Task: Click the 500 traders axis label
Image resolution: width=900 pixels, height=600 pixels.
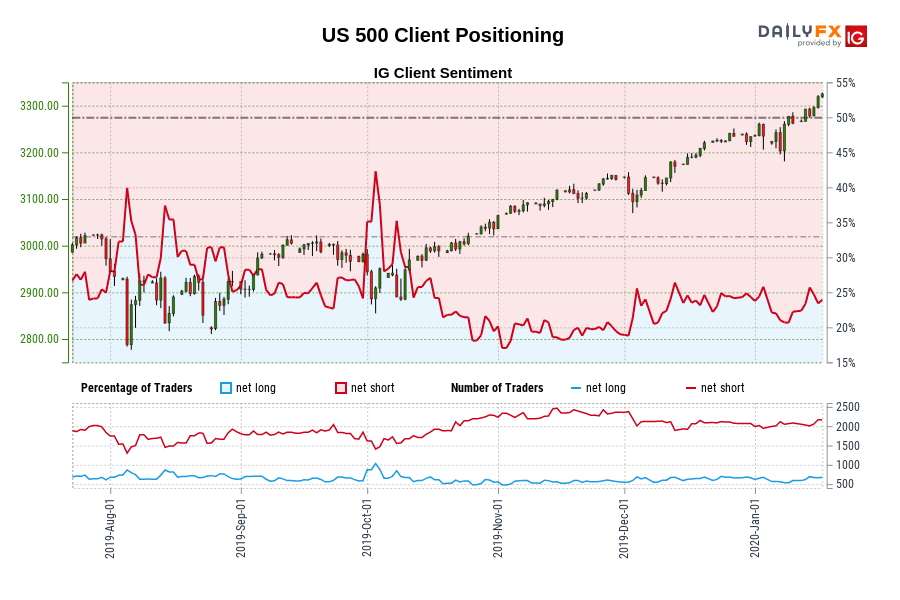Action: [845, 485]
